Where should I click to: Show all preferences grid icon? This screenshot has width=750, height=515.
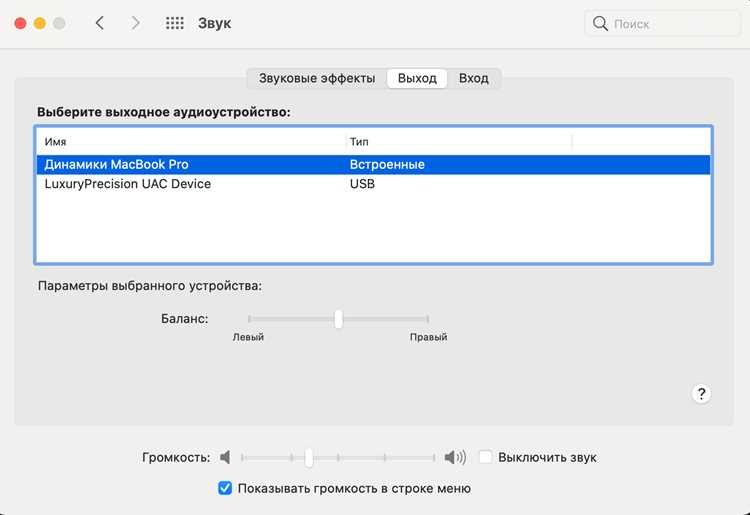tap(175, 23)
